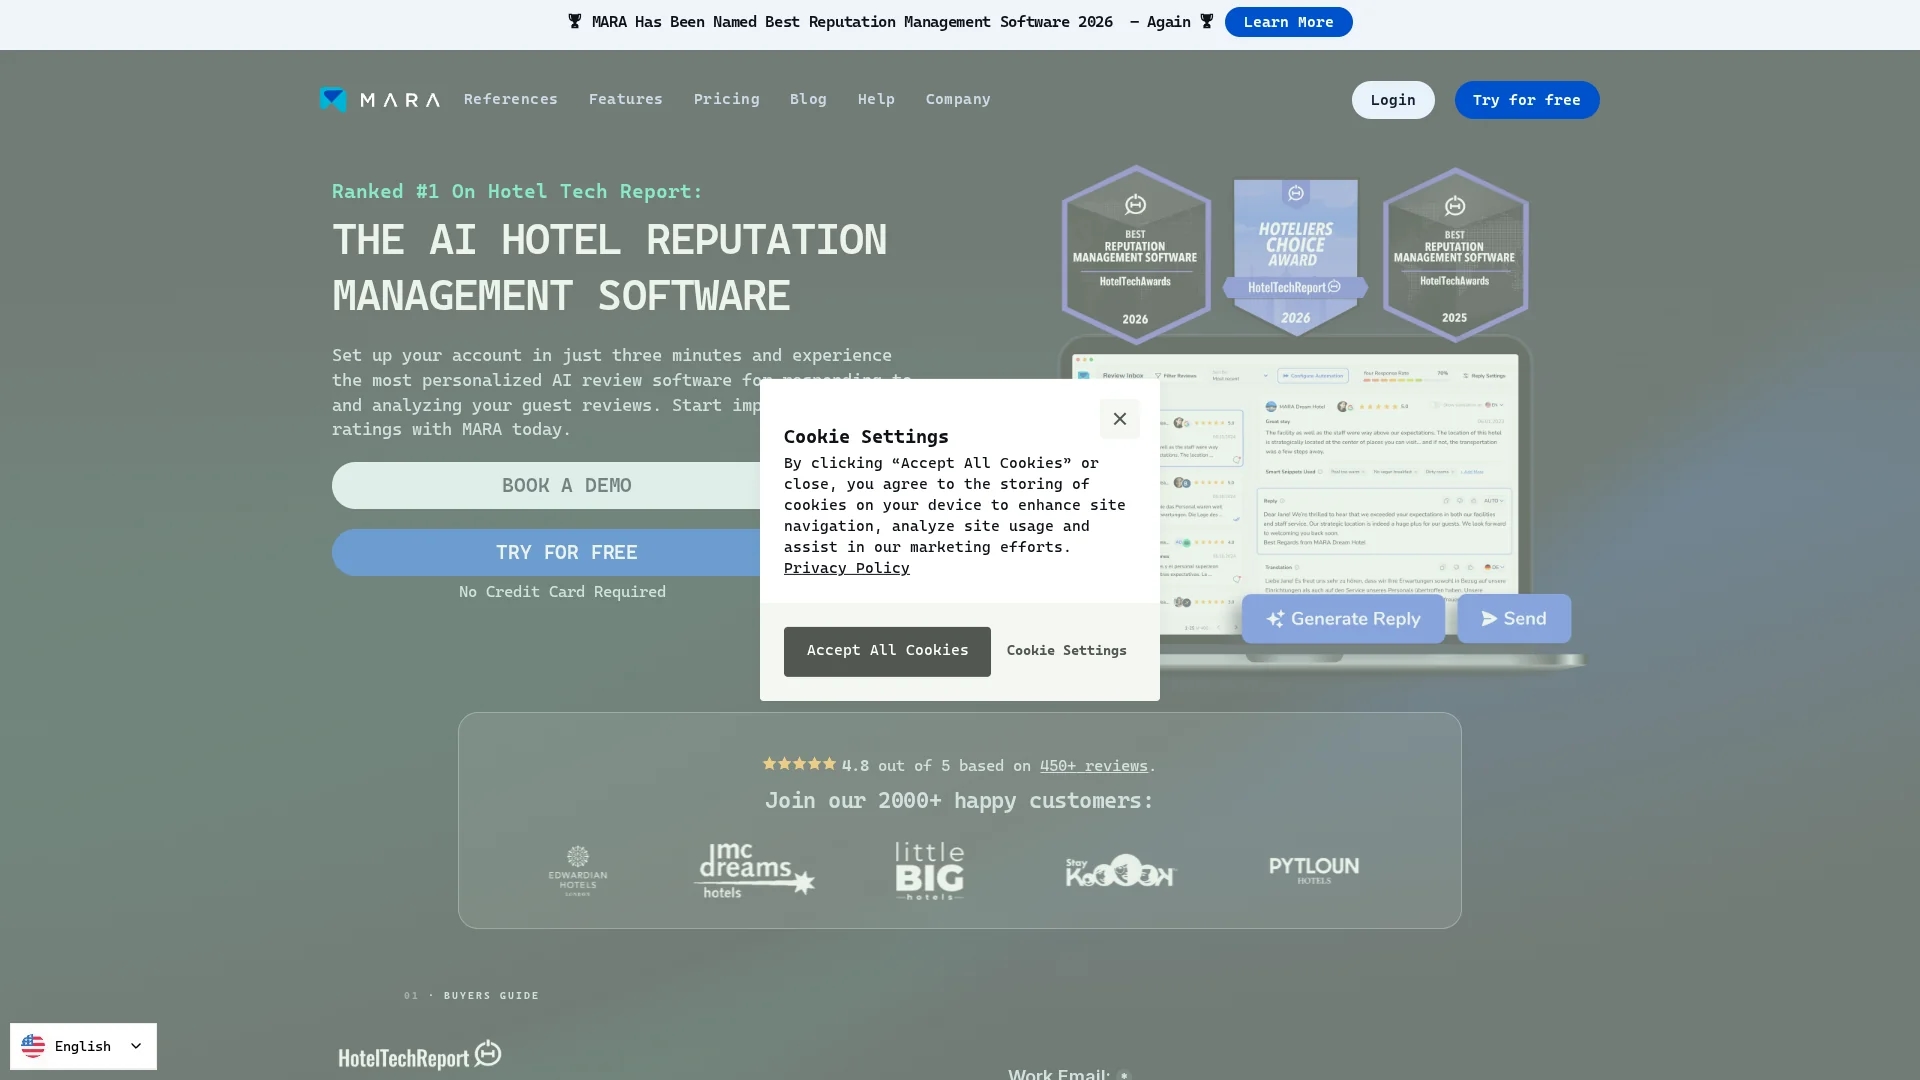
Task: Click the trophy icon left of the banner text
Action: coord(575,22)
